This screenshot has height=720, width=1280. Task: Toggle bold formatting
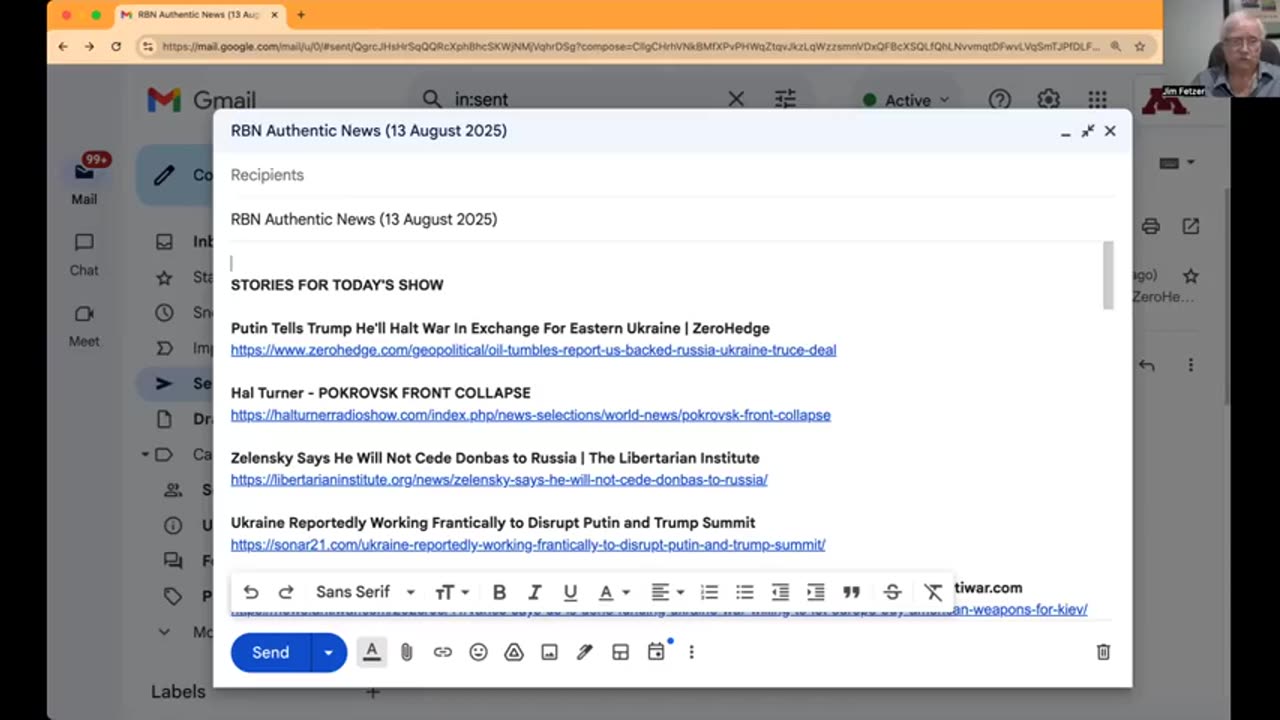499,592
